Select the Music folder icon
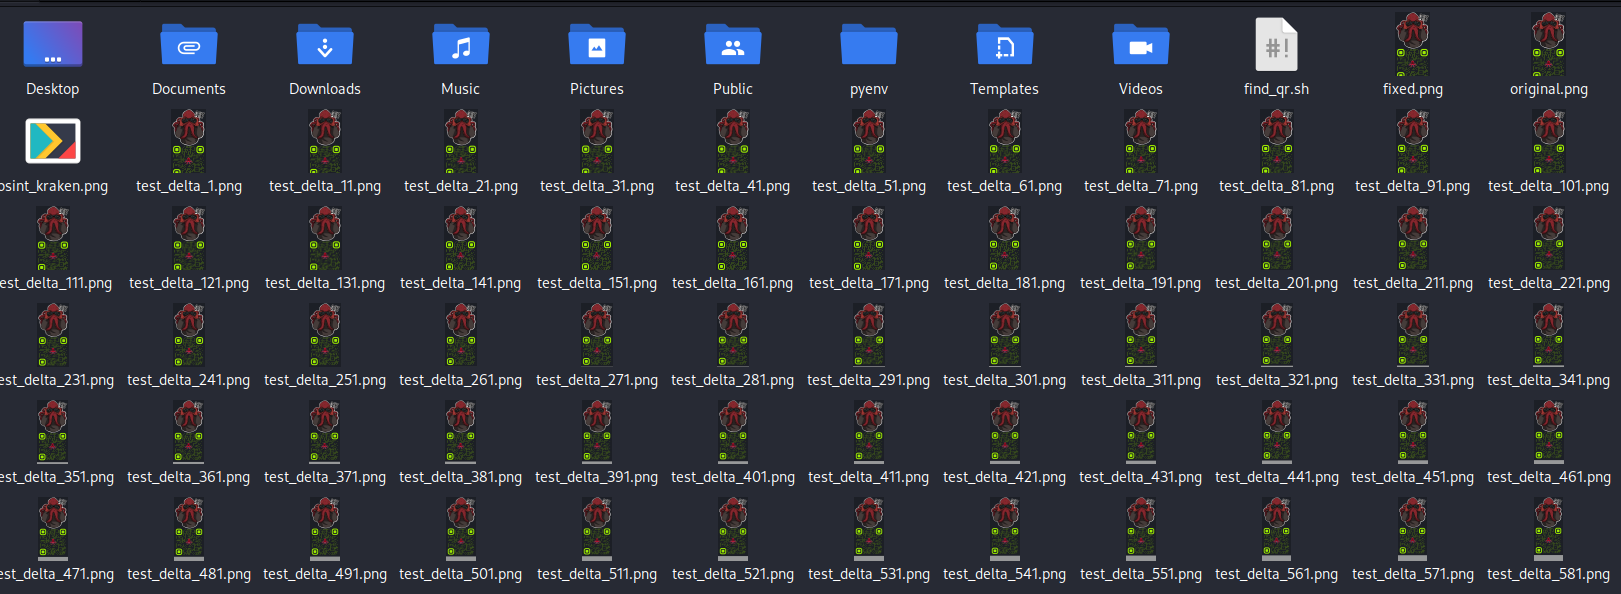Screen dimensions: 1621x594 (461, 46)
